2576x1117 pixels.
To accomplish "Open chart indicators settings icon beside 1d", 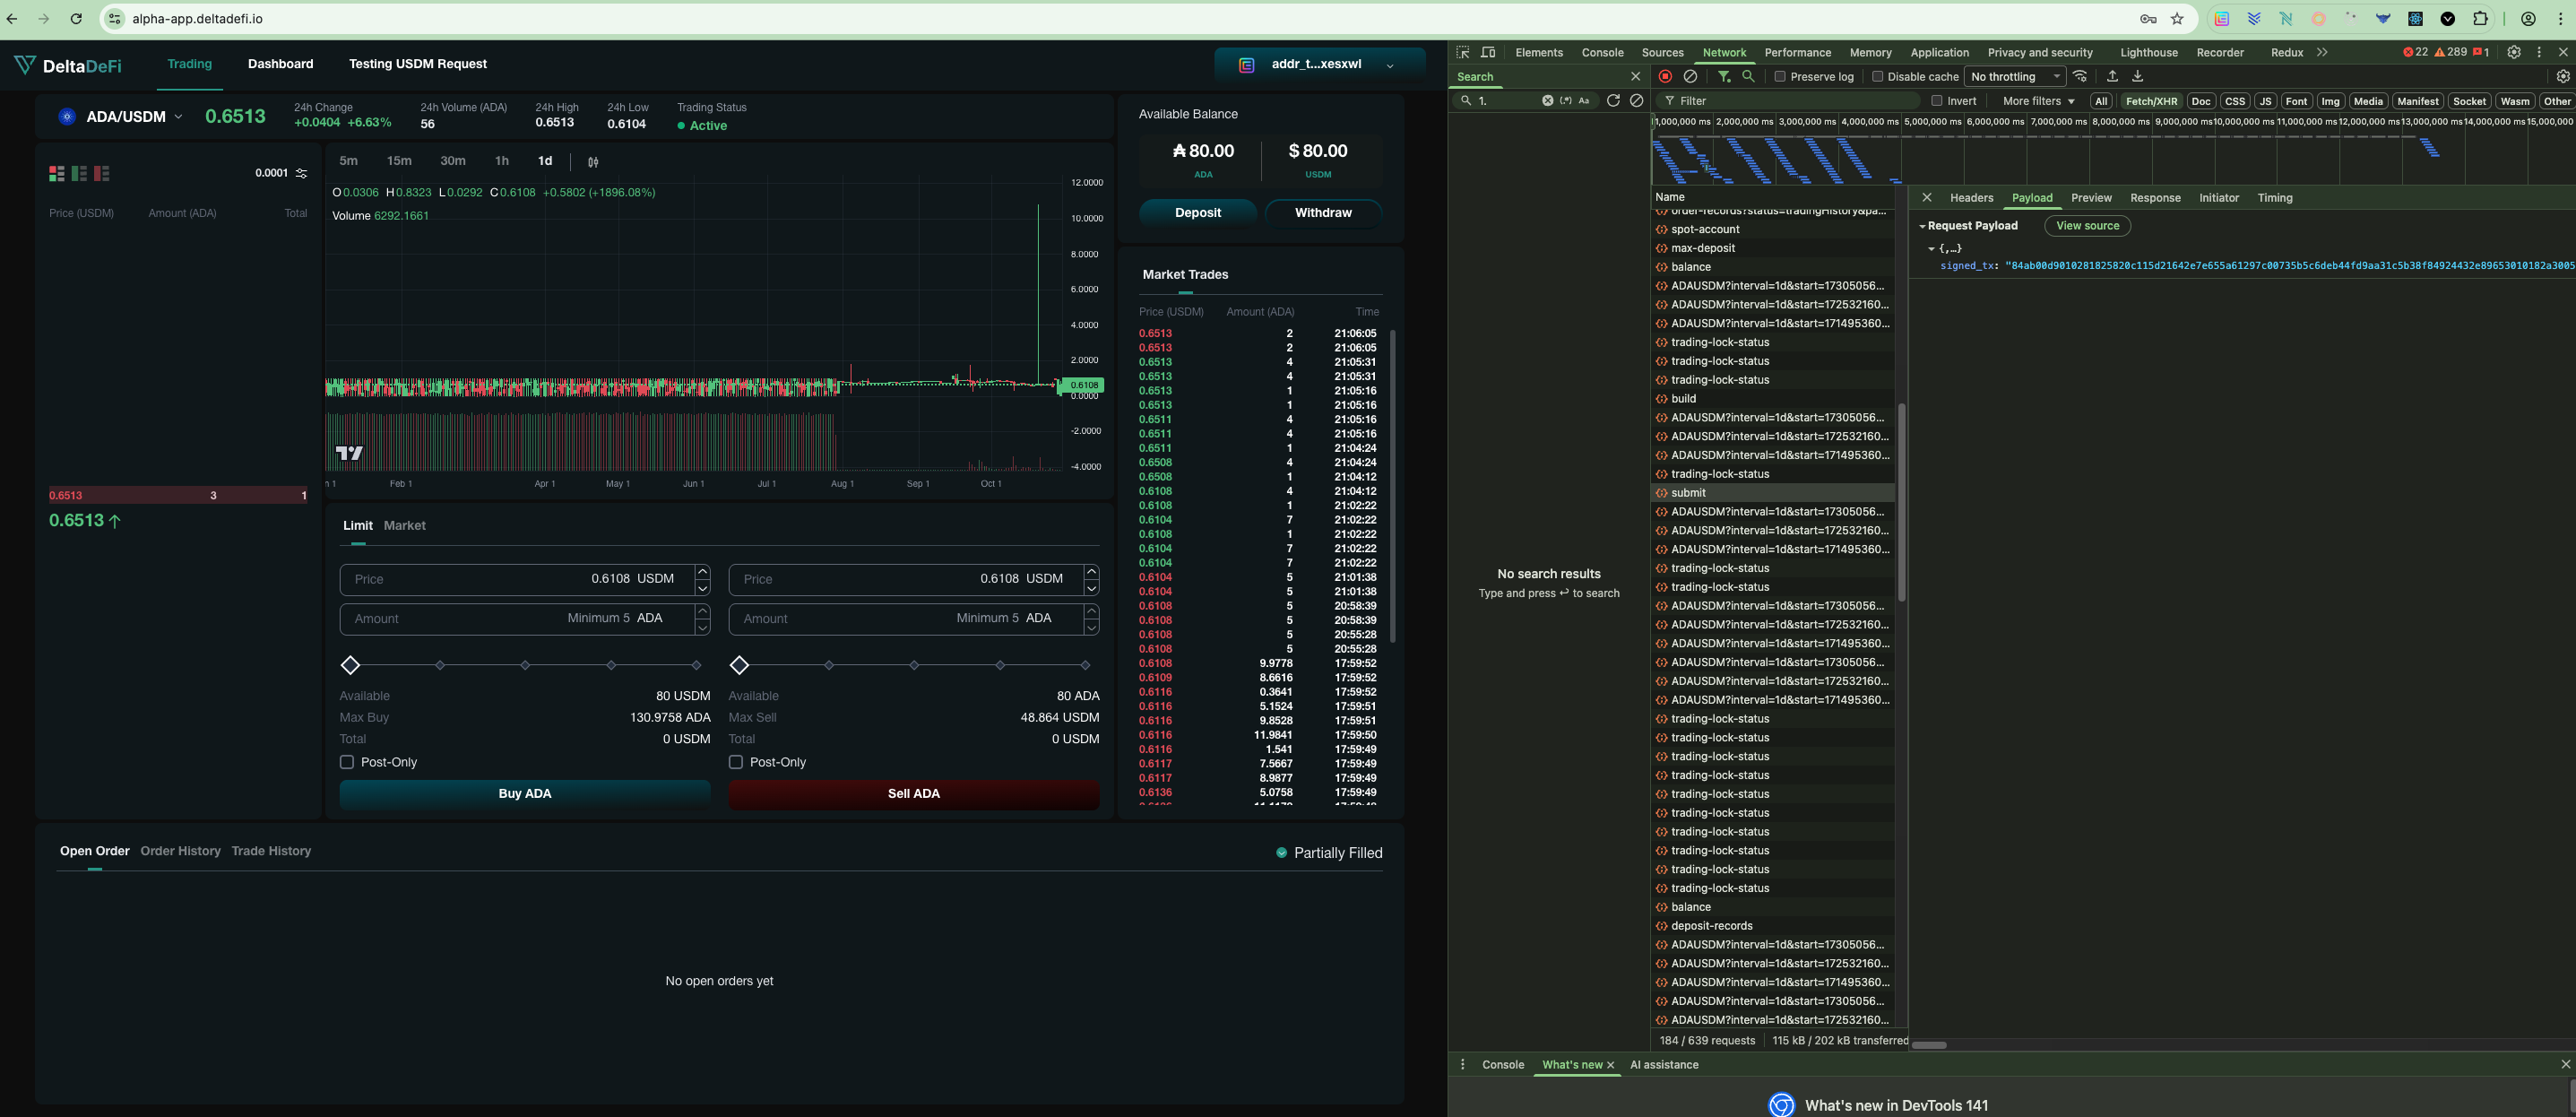I will click(x=593, y=161).
